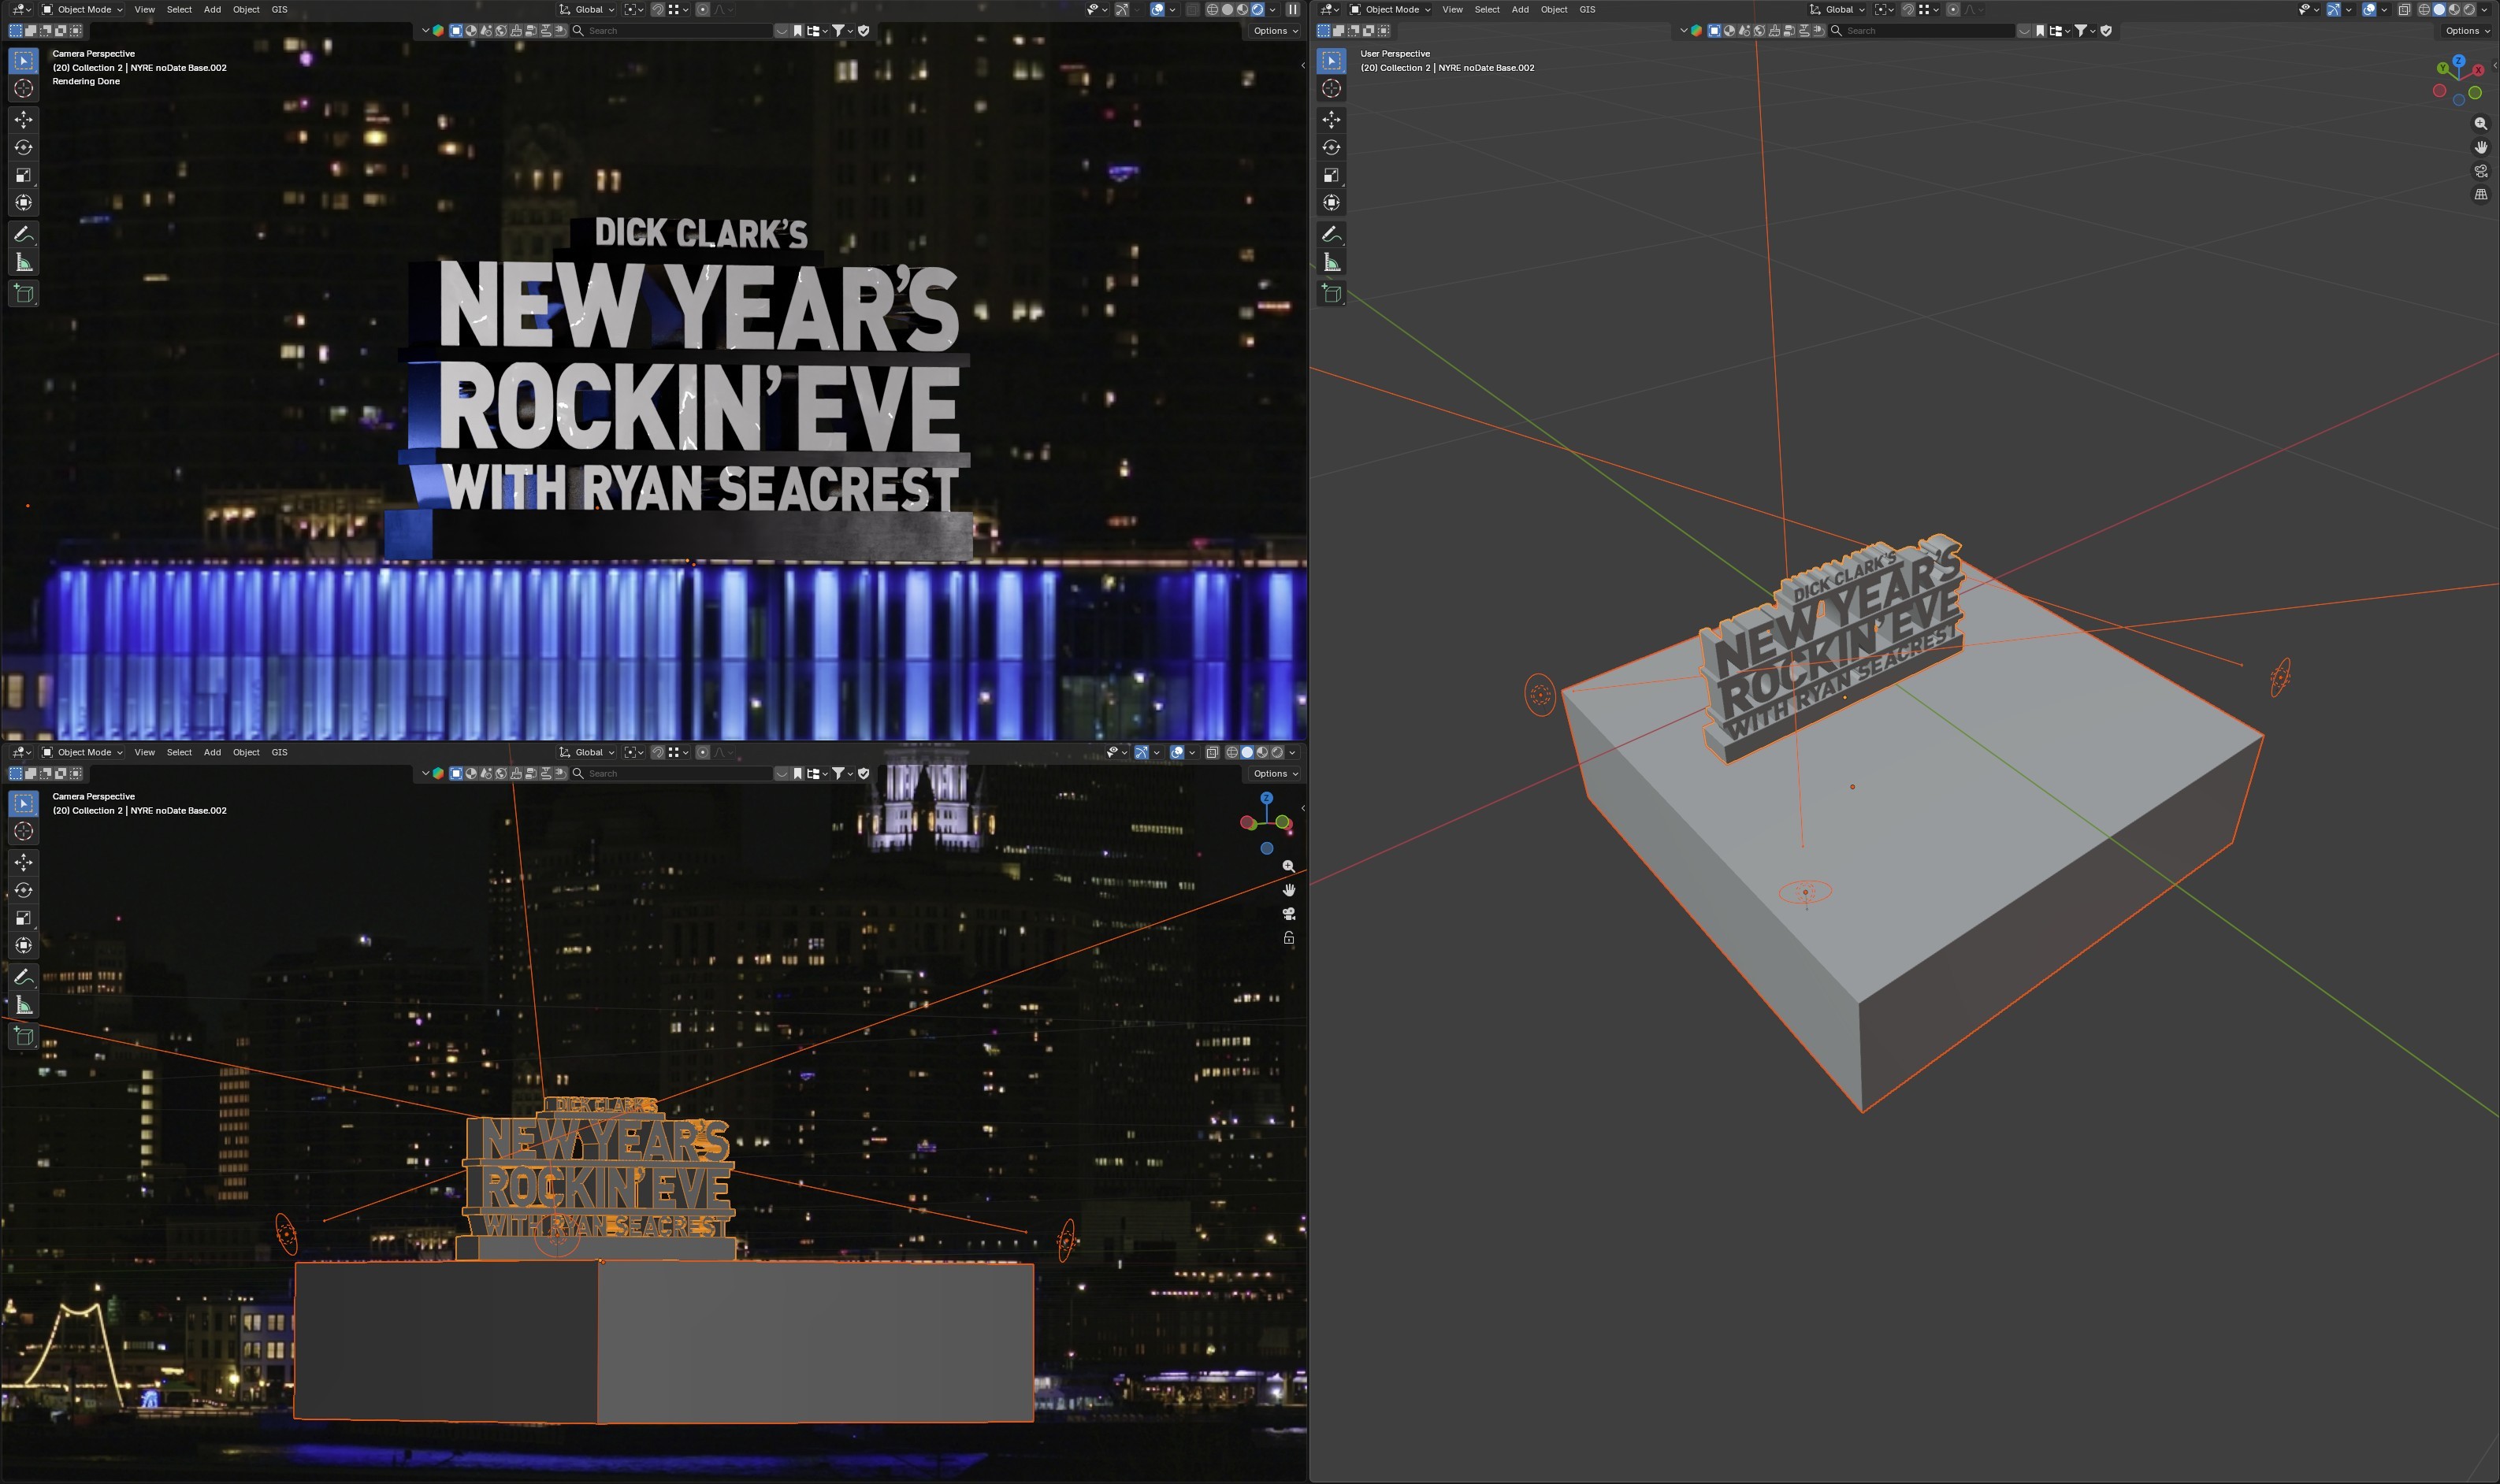This screenshot has width=2500, height=1484.
Task: Toggle X-ray mode in the right viewport
Action: 2404,9
